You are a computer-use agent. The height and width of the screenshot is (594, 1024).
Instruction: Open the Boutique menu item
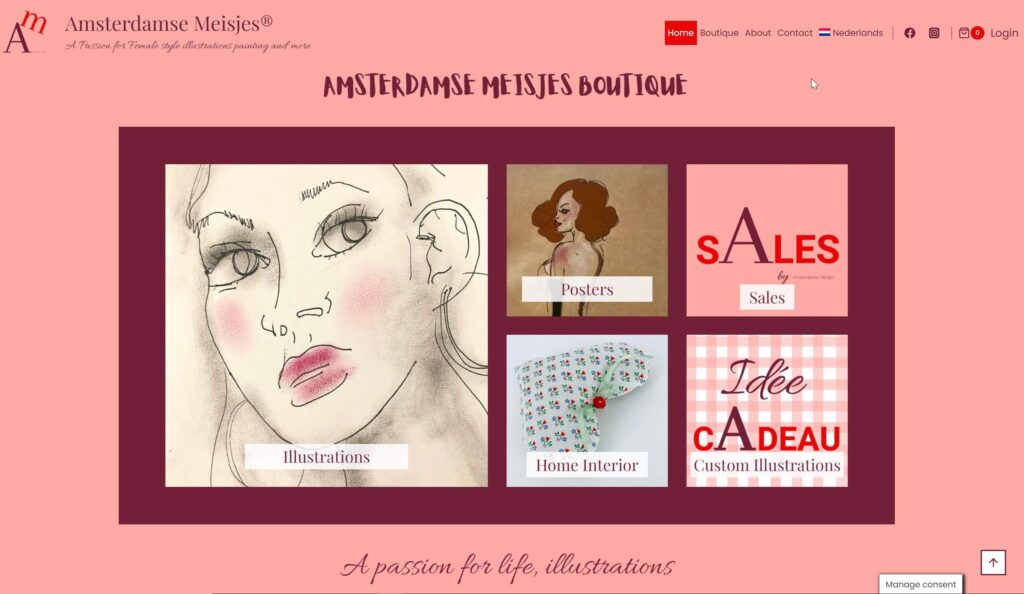pos(719,33)
